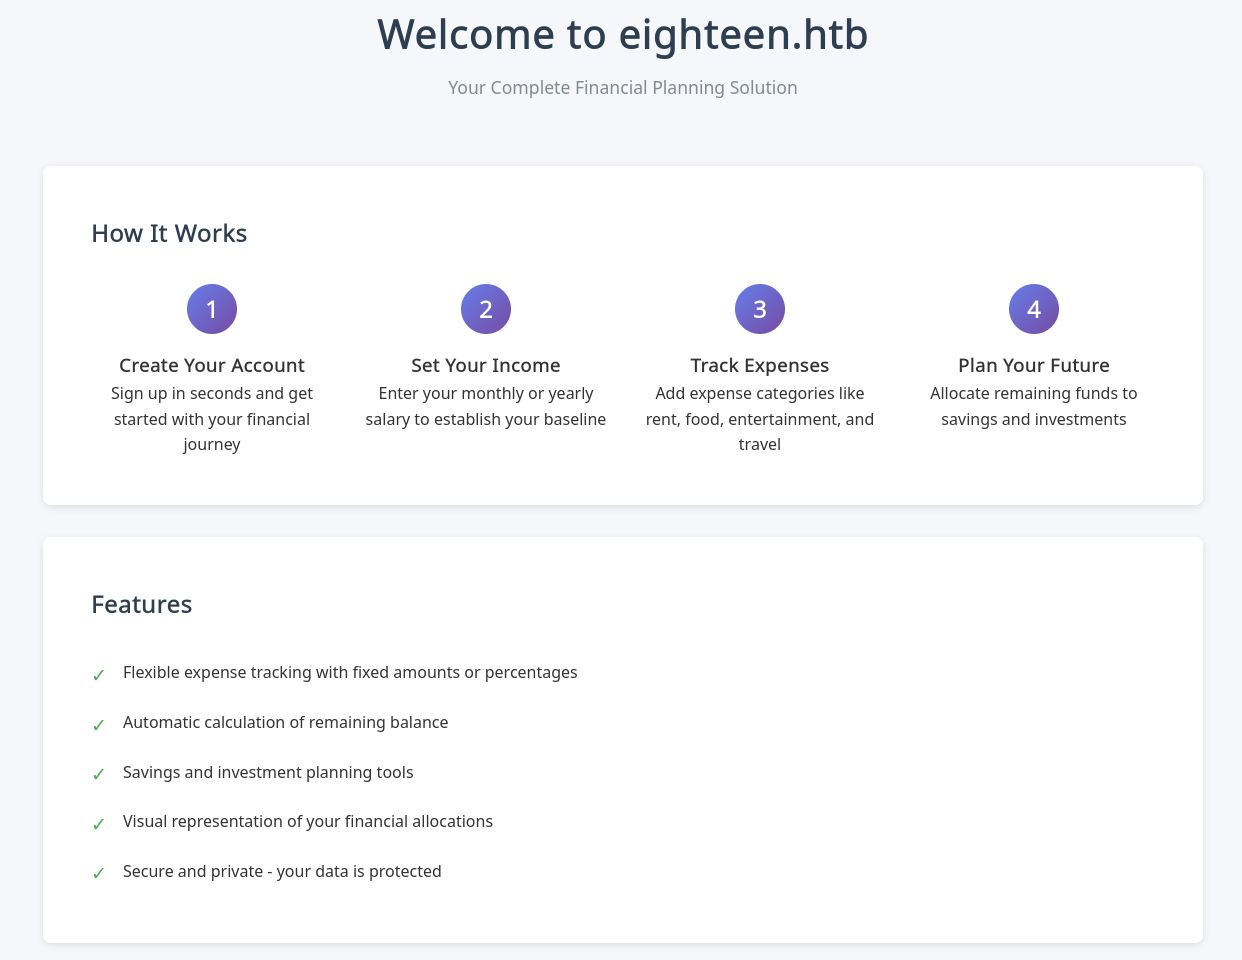Click the 'Plan Your Future' title

click(1034, 366)
